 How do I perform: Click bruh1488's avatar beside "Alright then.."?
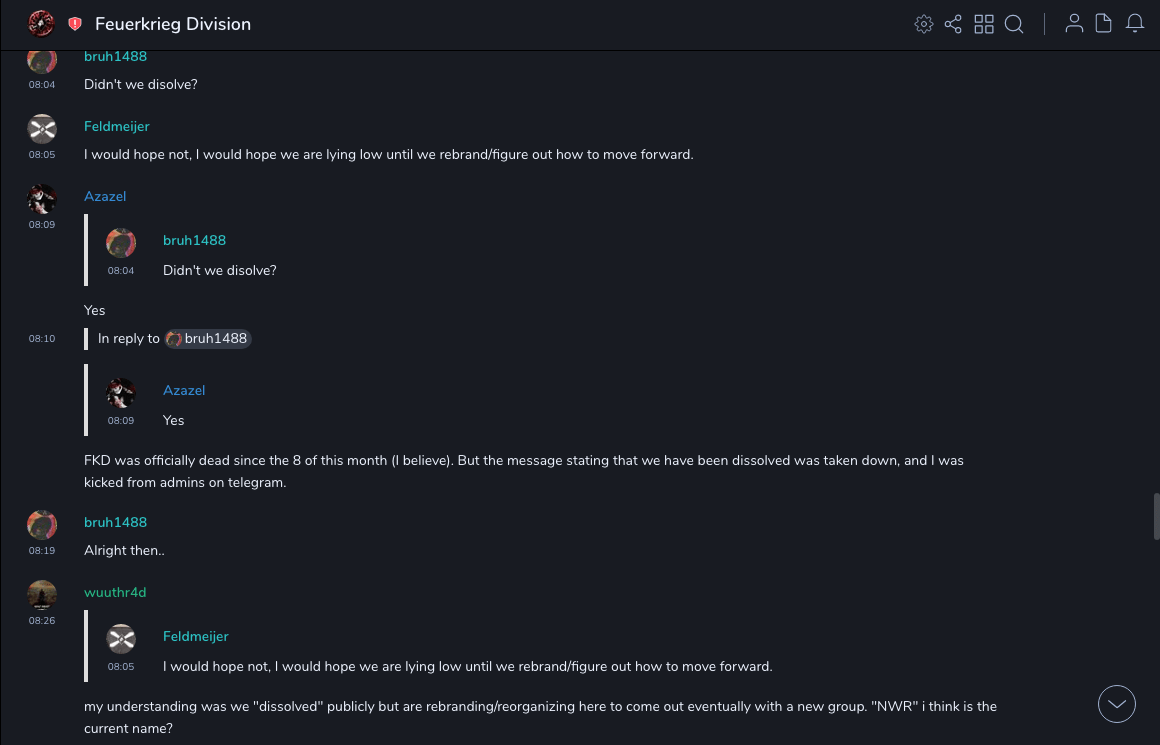pyautogui.click(x=42, y=525)
